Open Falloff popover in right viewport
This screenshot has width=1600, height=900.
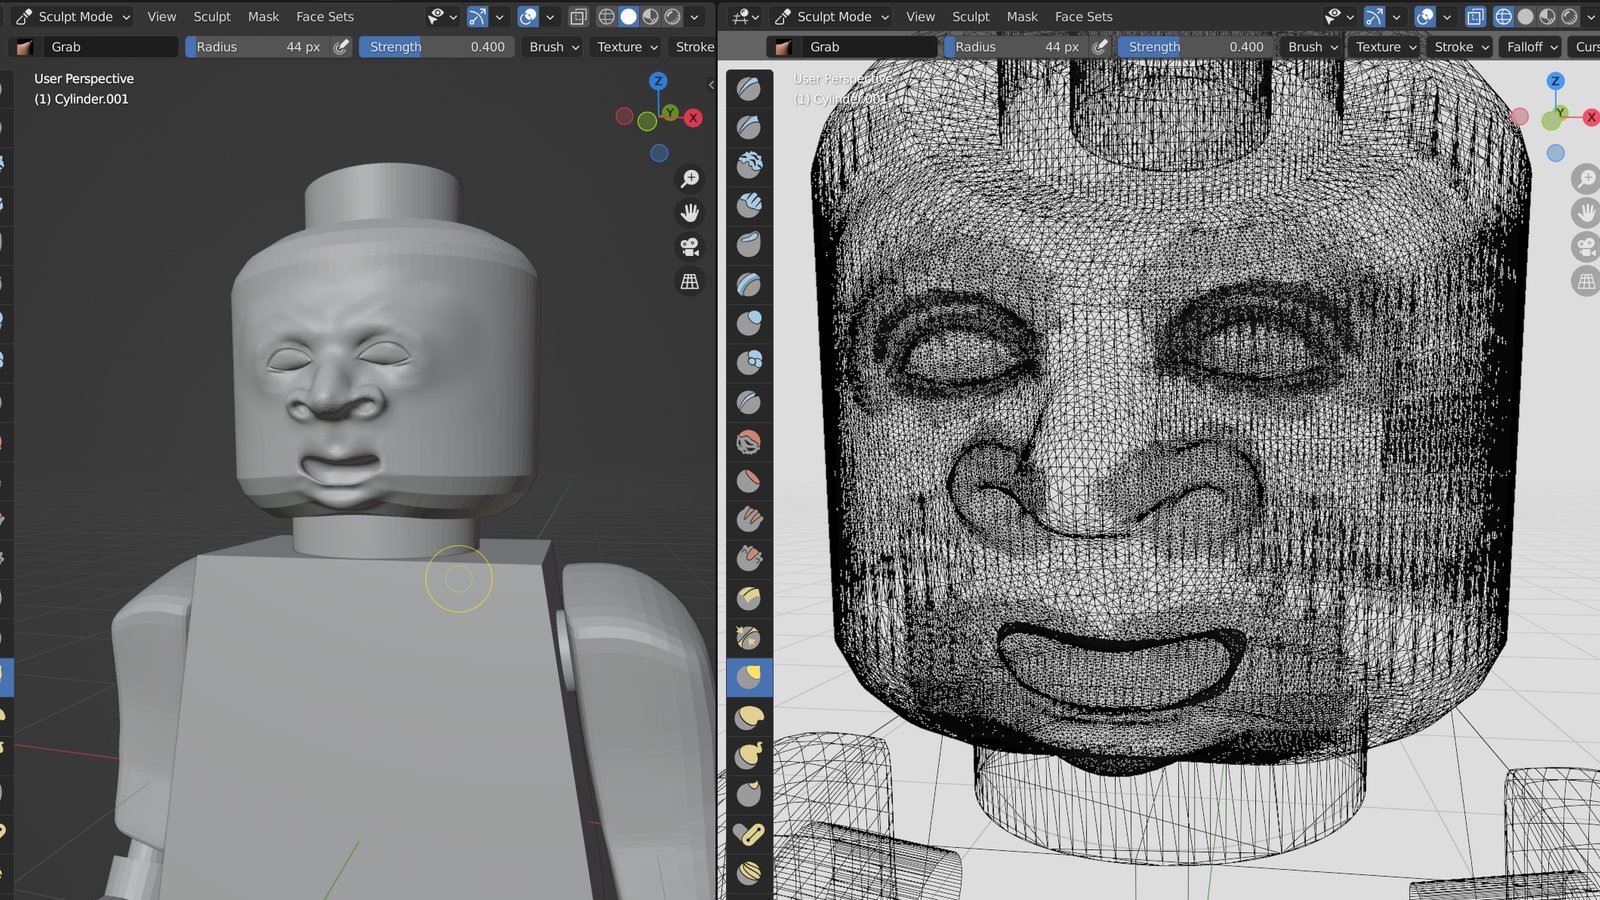1532,47
